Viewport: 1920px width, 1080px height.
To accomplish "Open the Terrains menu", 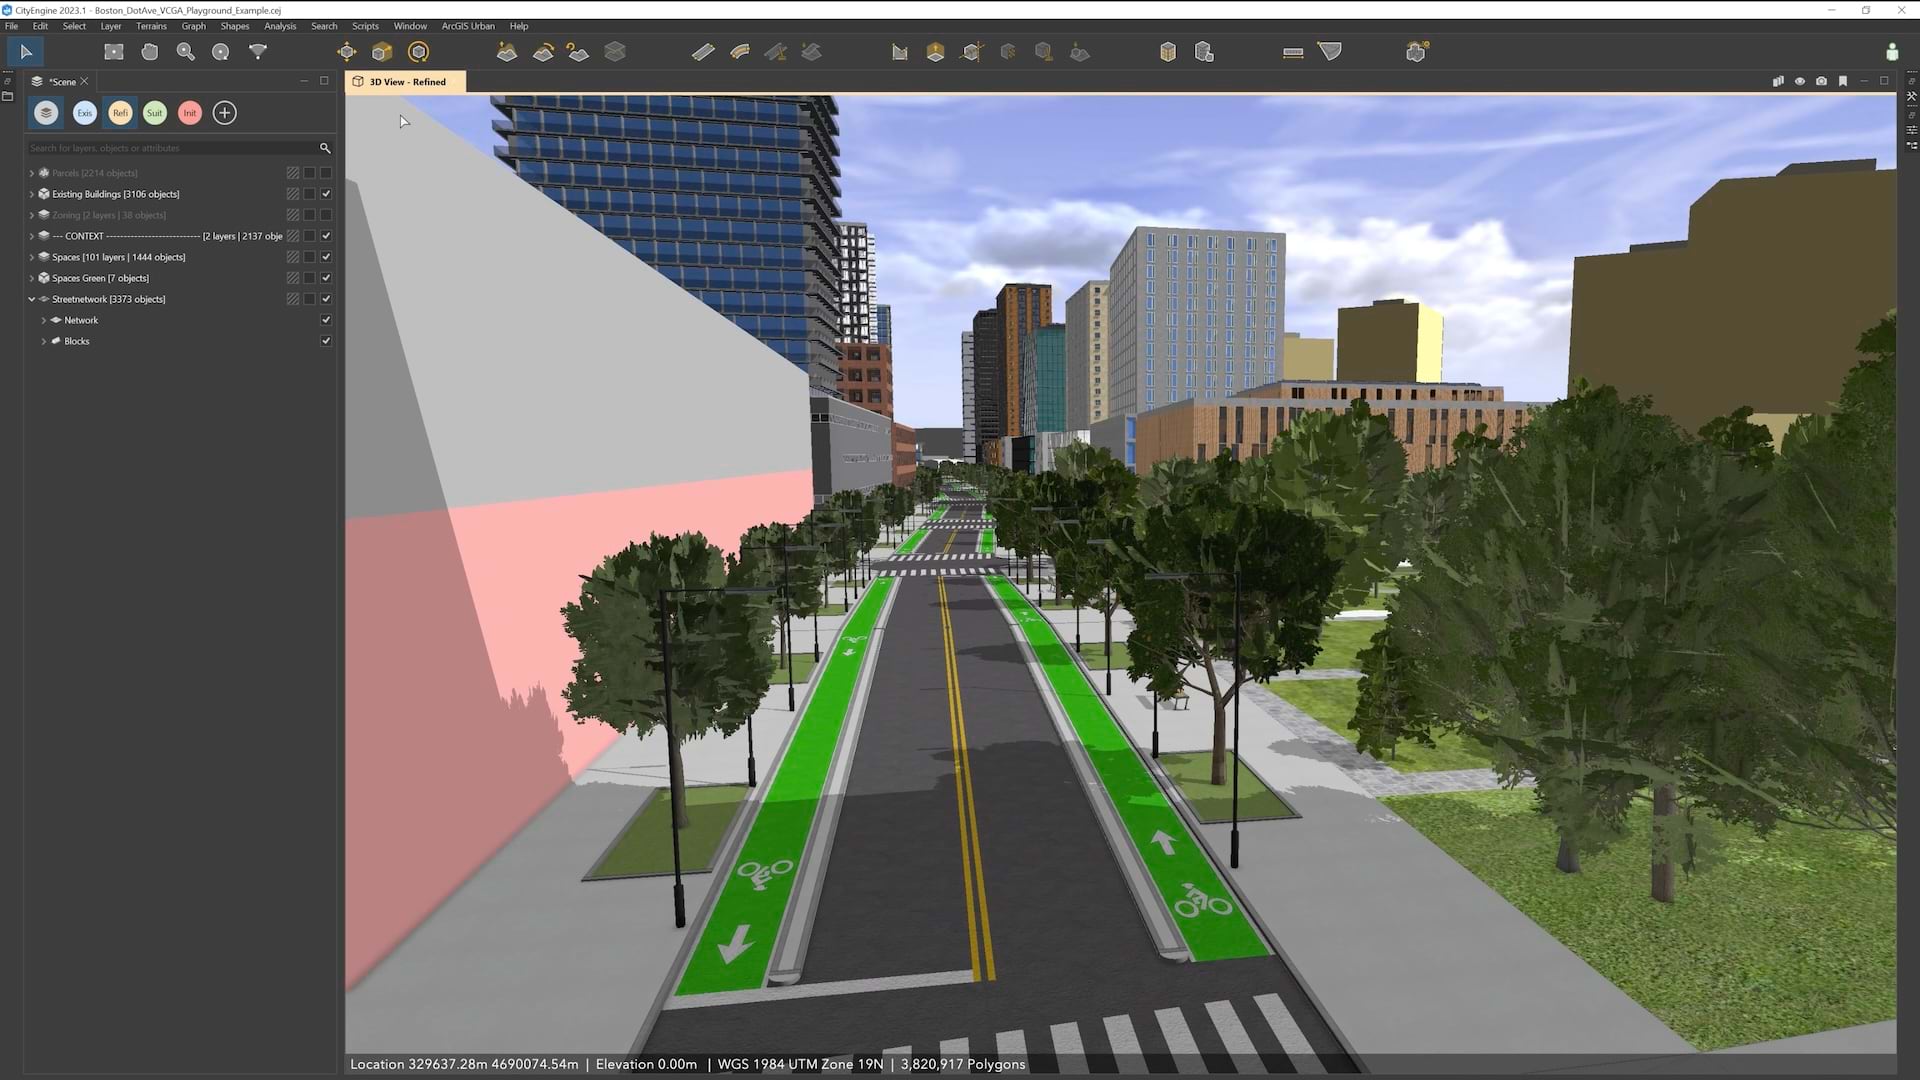I will 151,26.
